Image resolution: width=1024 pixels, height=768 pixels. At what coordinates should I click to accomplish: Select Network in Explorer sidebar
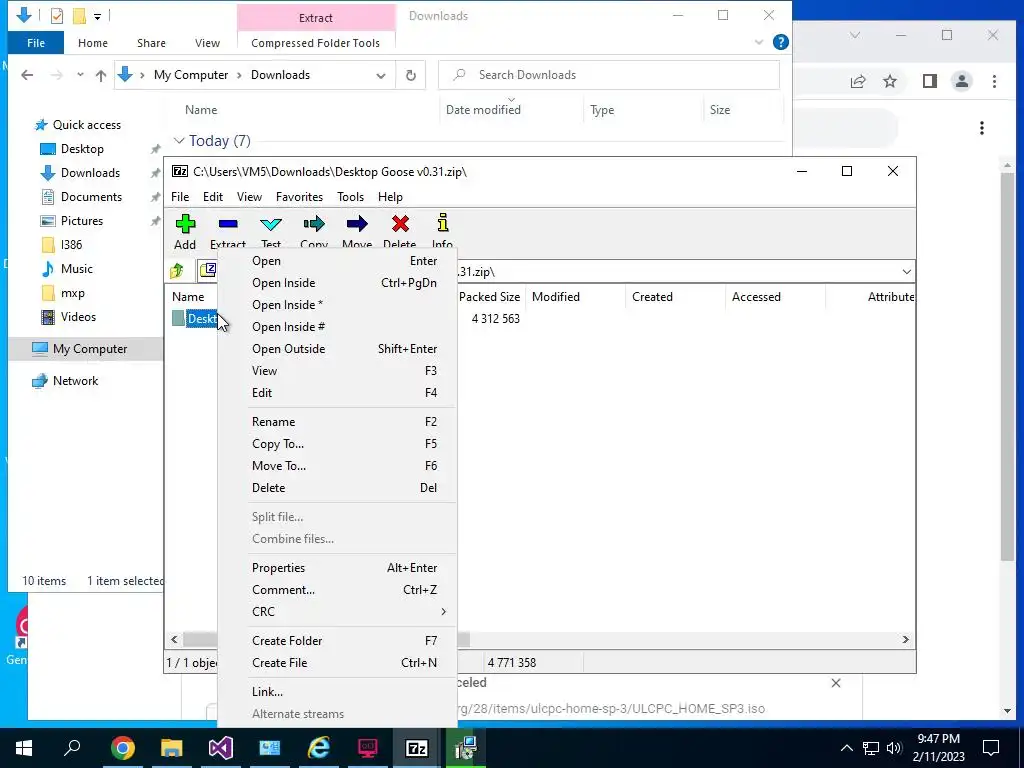point(75,381)
